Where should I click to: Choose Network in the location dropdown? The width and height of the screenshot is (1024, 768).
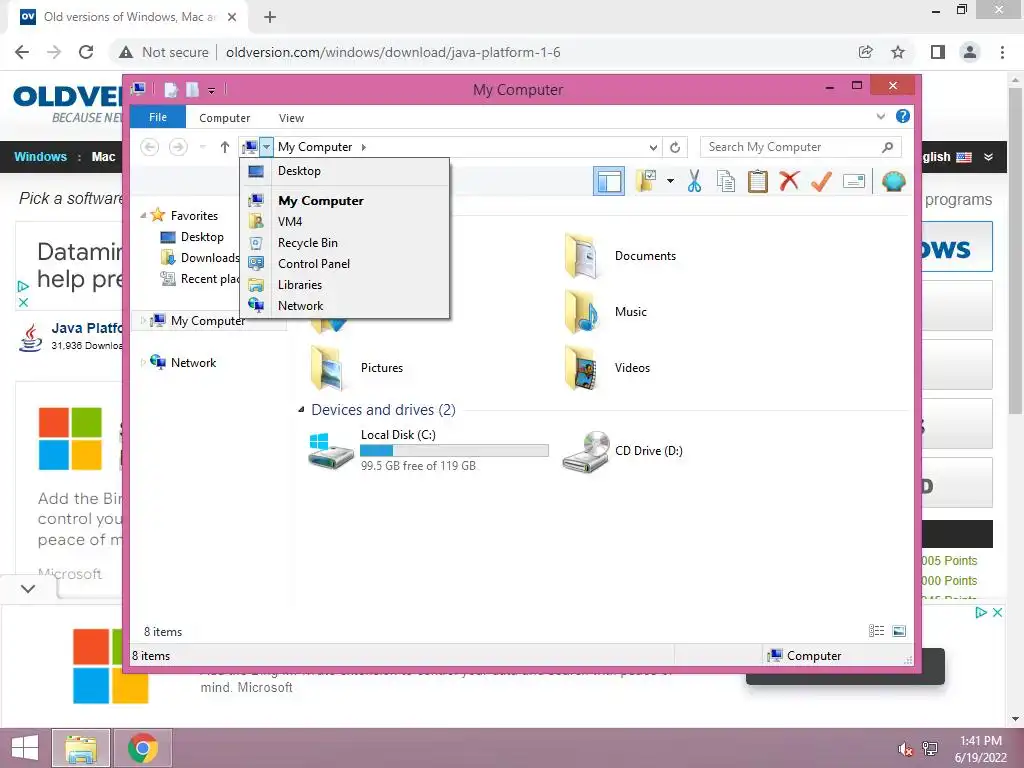(345, 306)
